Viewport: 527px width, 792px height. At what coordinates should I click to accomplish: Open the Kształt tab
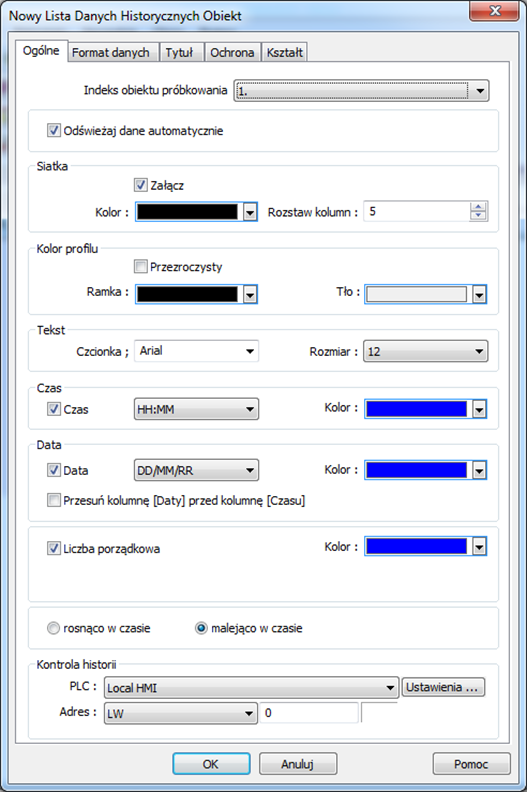[284, 53]
